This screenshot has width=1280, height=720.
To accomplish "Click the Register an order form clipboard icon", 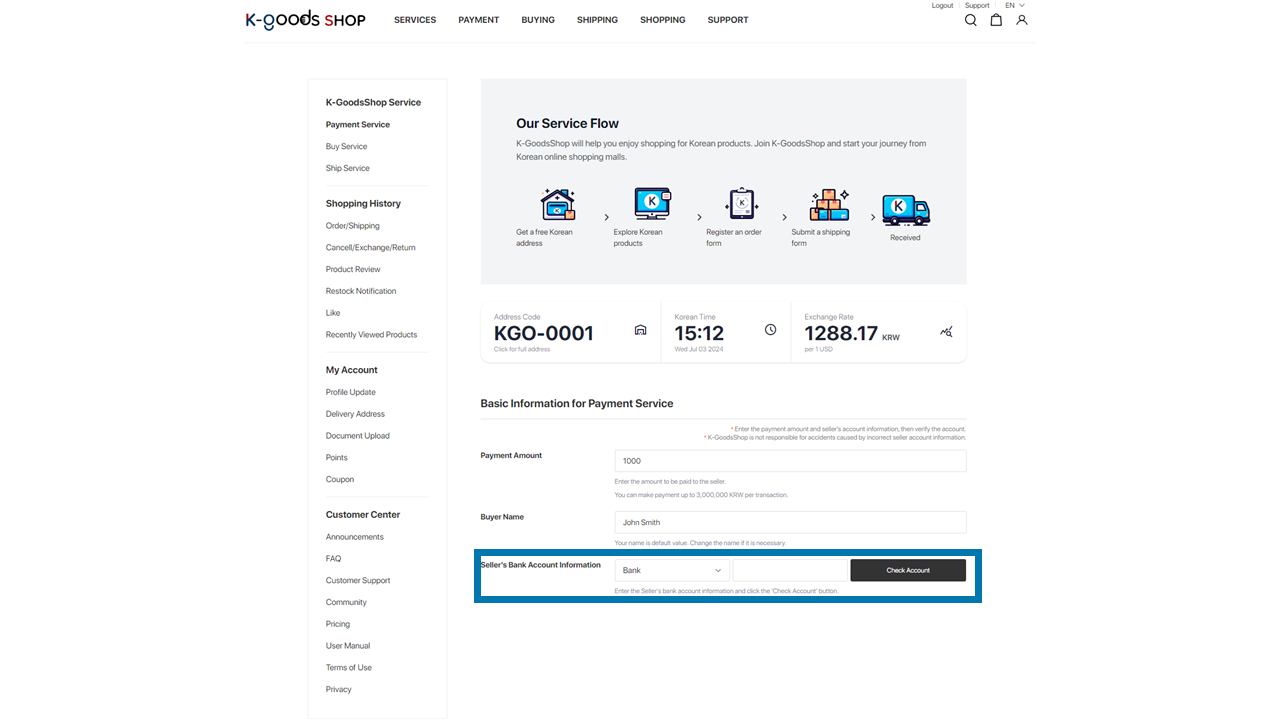I will (742, 204).
